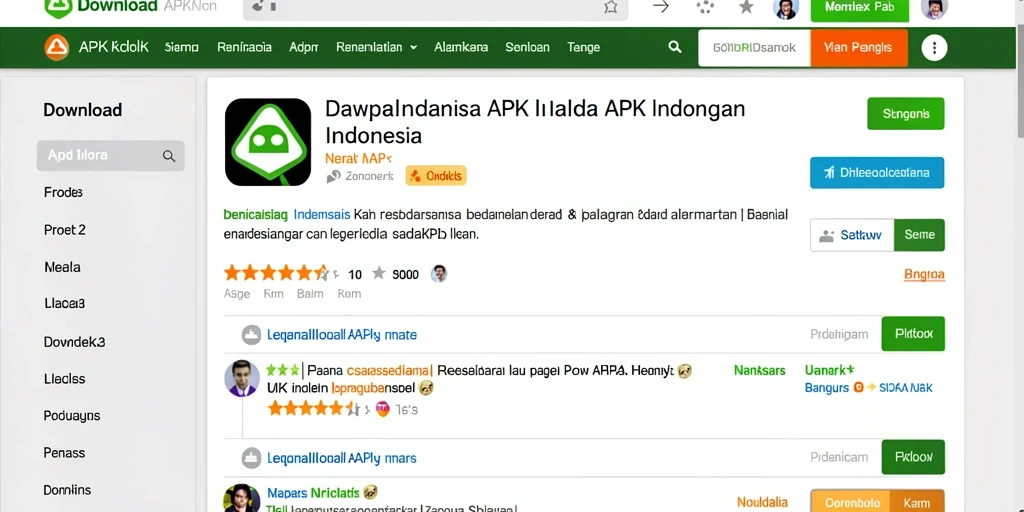Click the green Download shield logo
The width and height of the screenshot is (1024, 512).
click(59, 7)
